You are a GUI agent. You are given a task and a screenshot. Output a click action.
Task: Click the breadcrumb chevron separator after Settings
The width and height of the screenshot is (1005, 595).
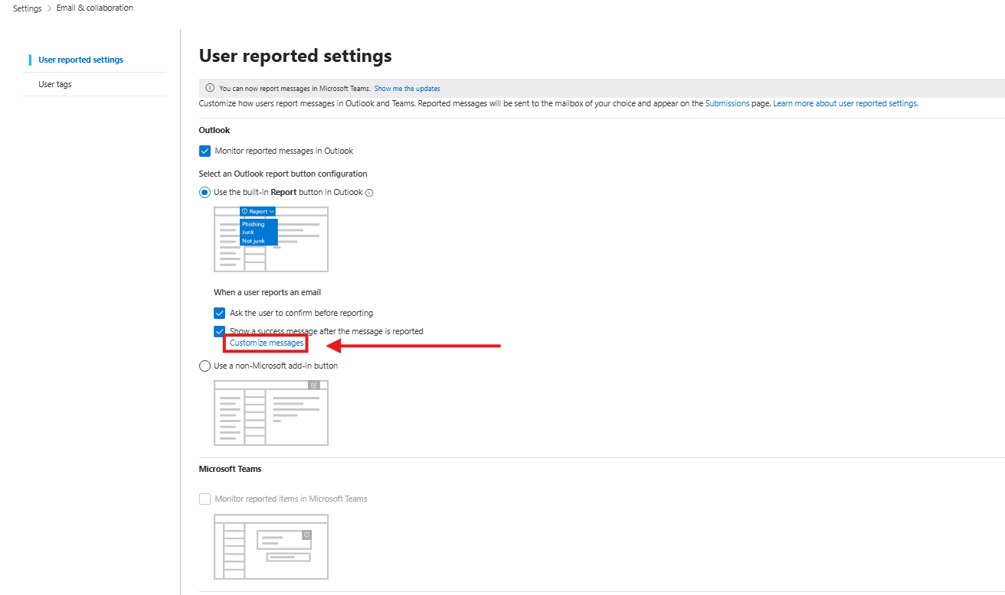(49, 8)
